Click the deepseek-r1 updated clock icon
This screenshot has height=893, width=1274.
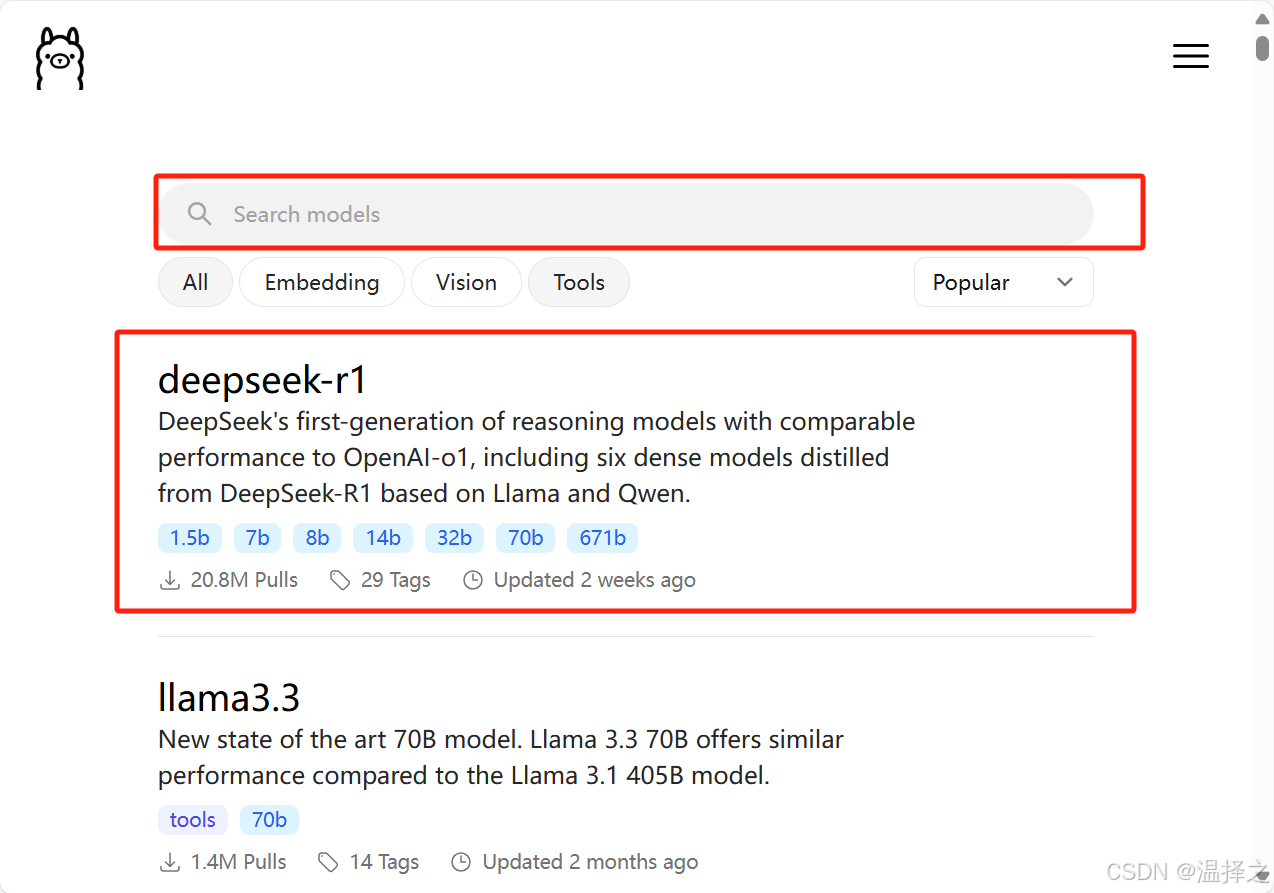[x=473, y=580]
